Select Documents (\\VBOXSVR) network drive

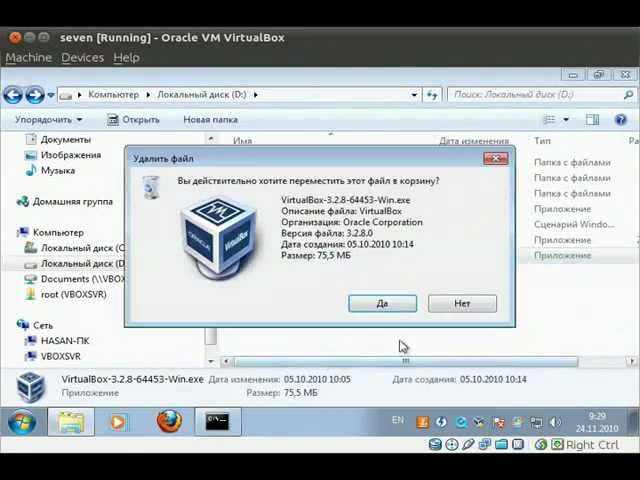pyautogui.click(x=74, y=279)
